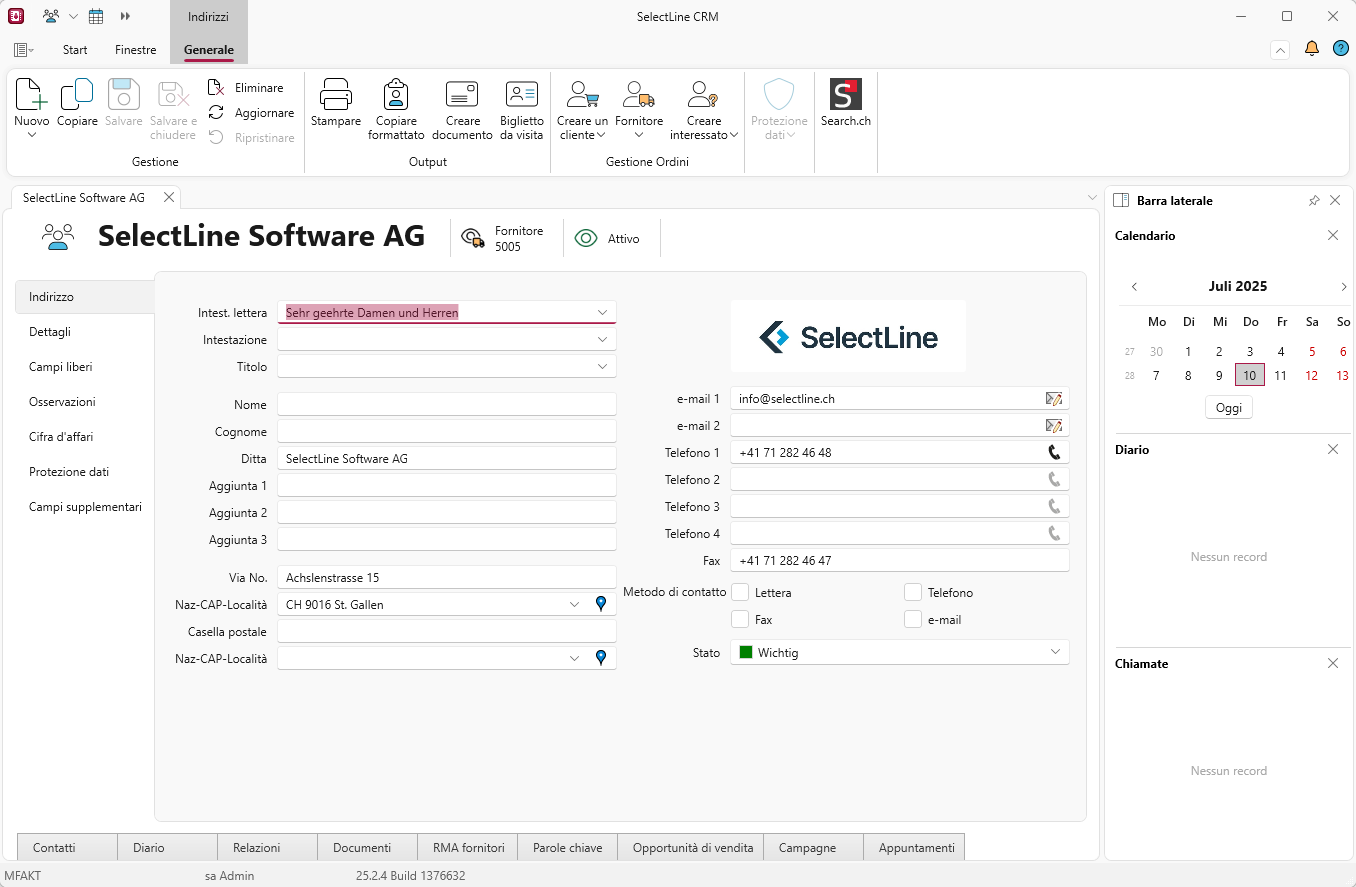
Task: Click map pin of Casella postale locality
Action: 601,658
